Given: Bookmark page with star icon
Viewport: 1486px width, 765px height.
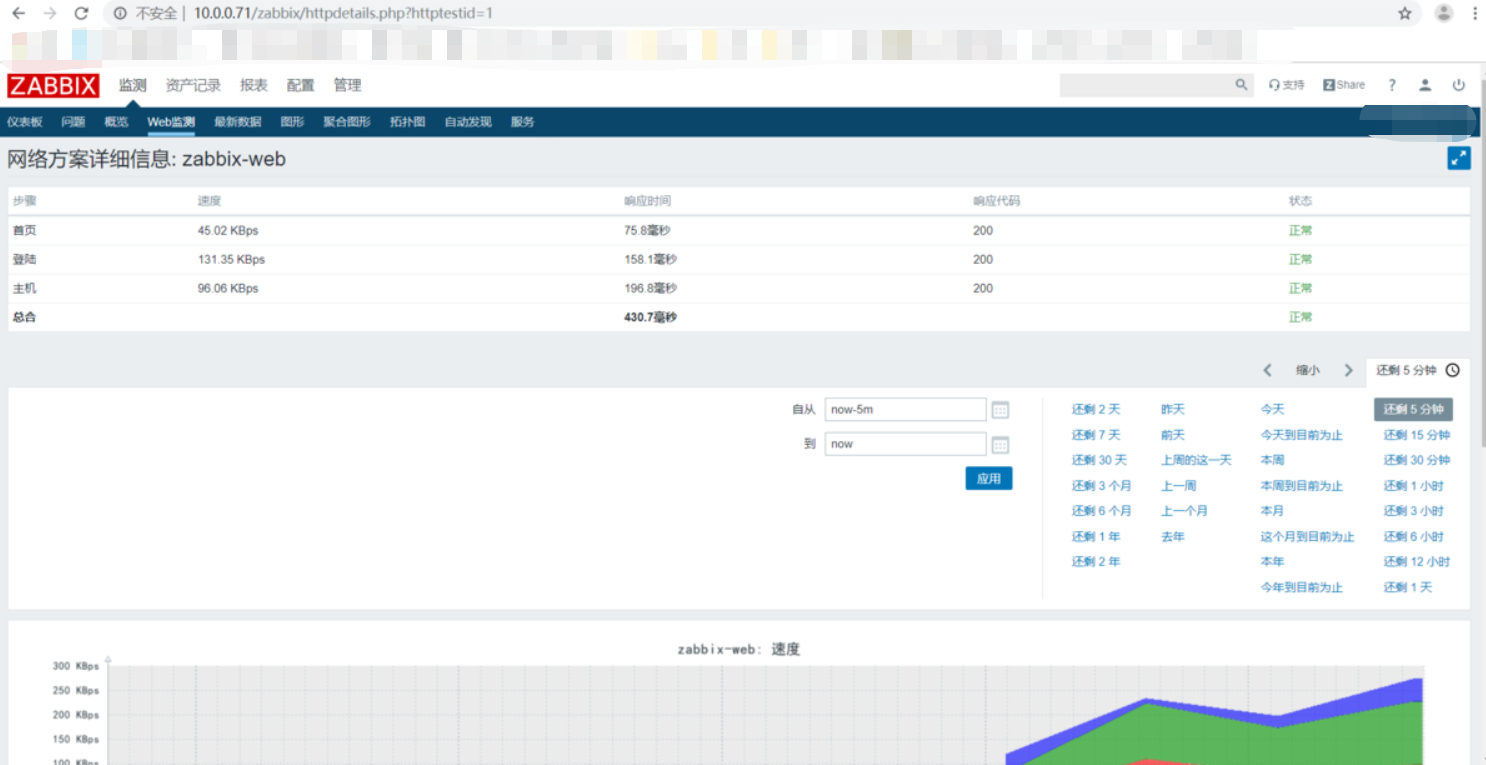Looking at the screenshot, I should 1405,13.
